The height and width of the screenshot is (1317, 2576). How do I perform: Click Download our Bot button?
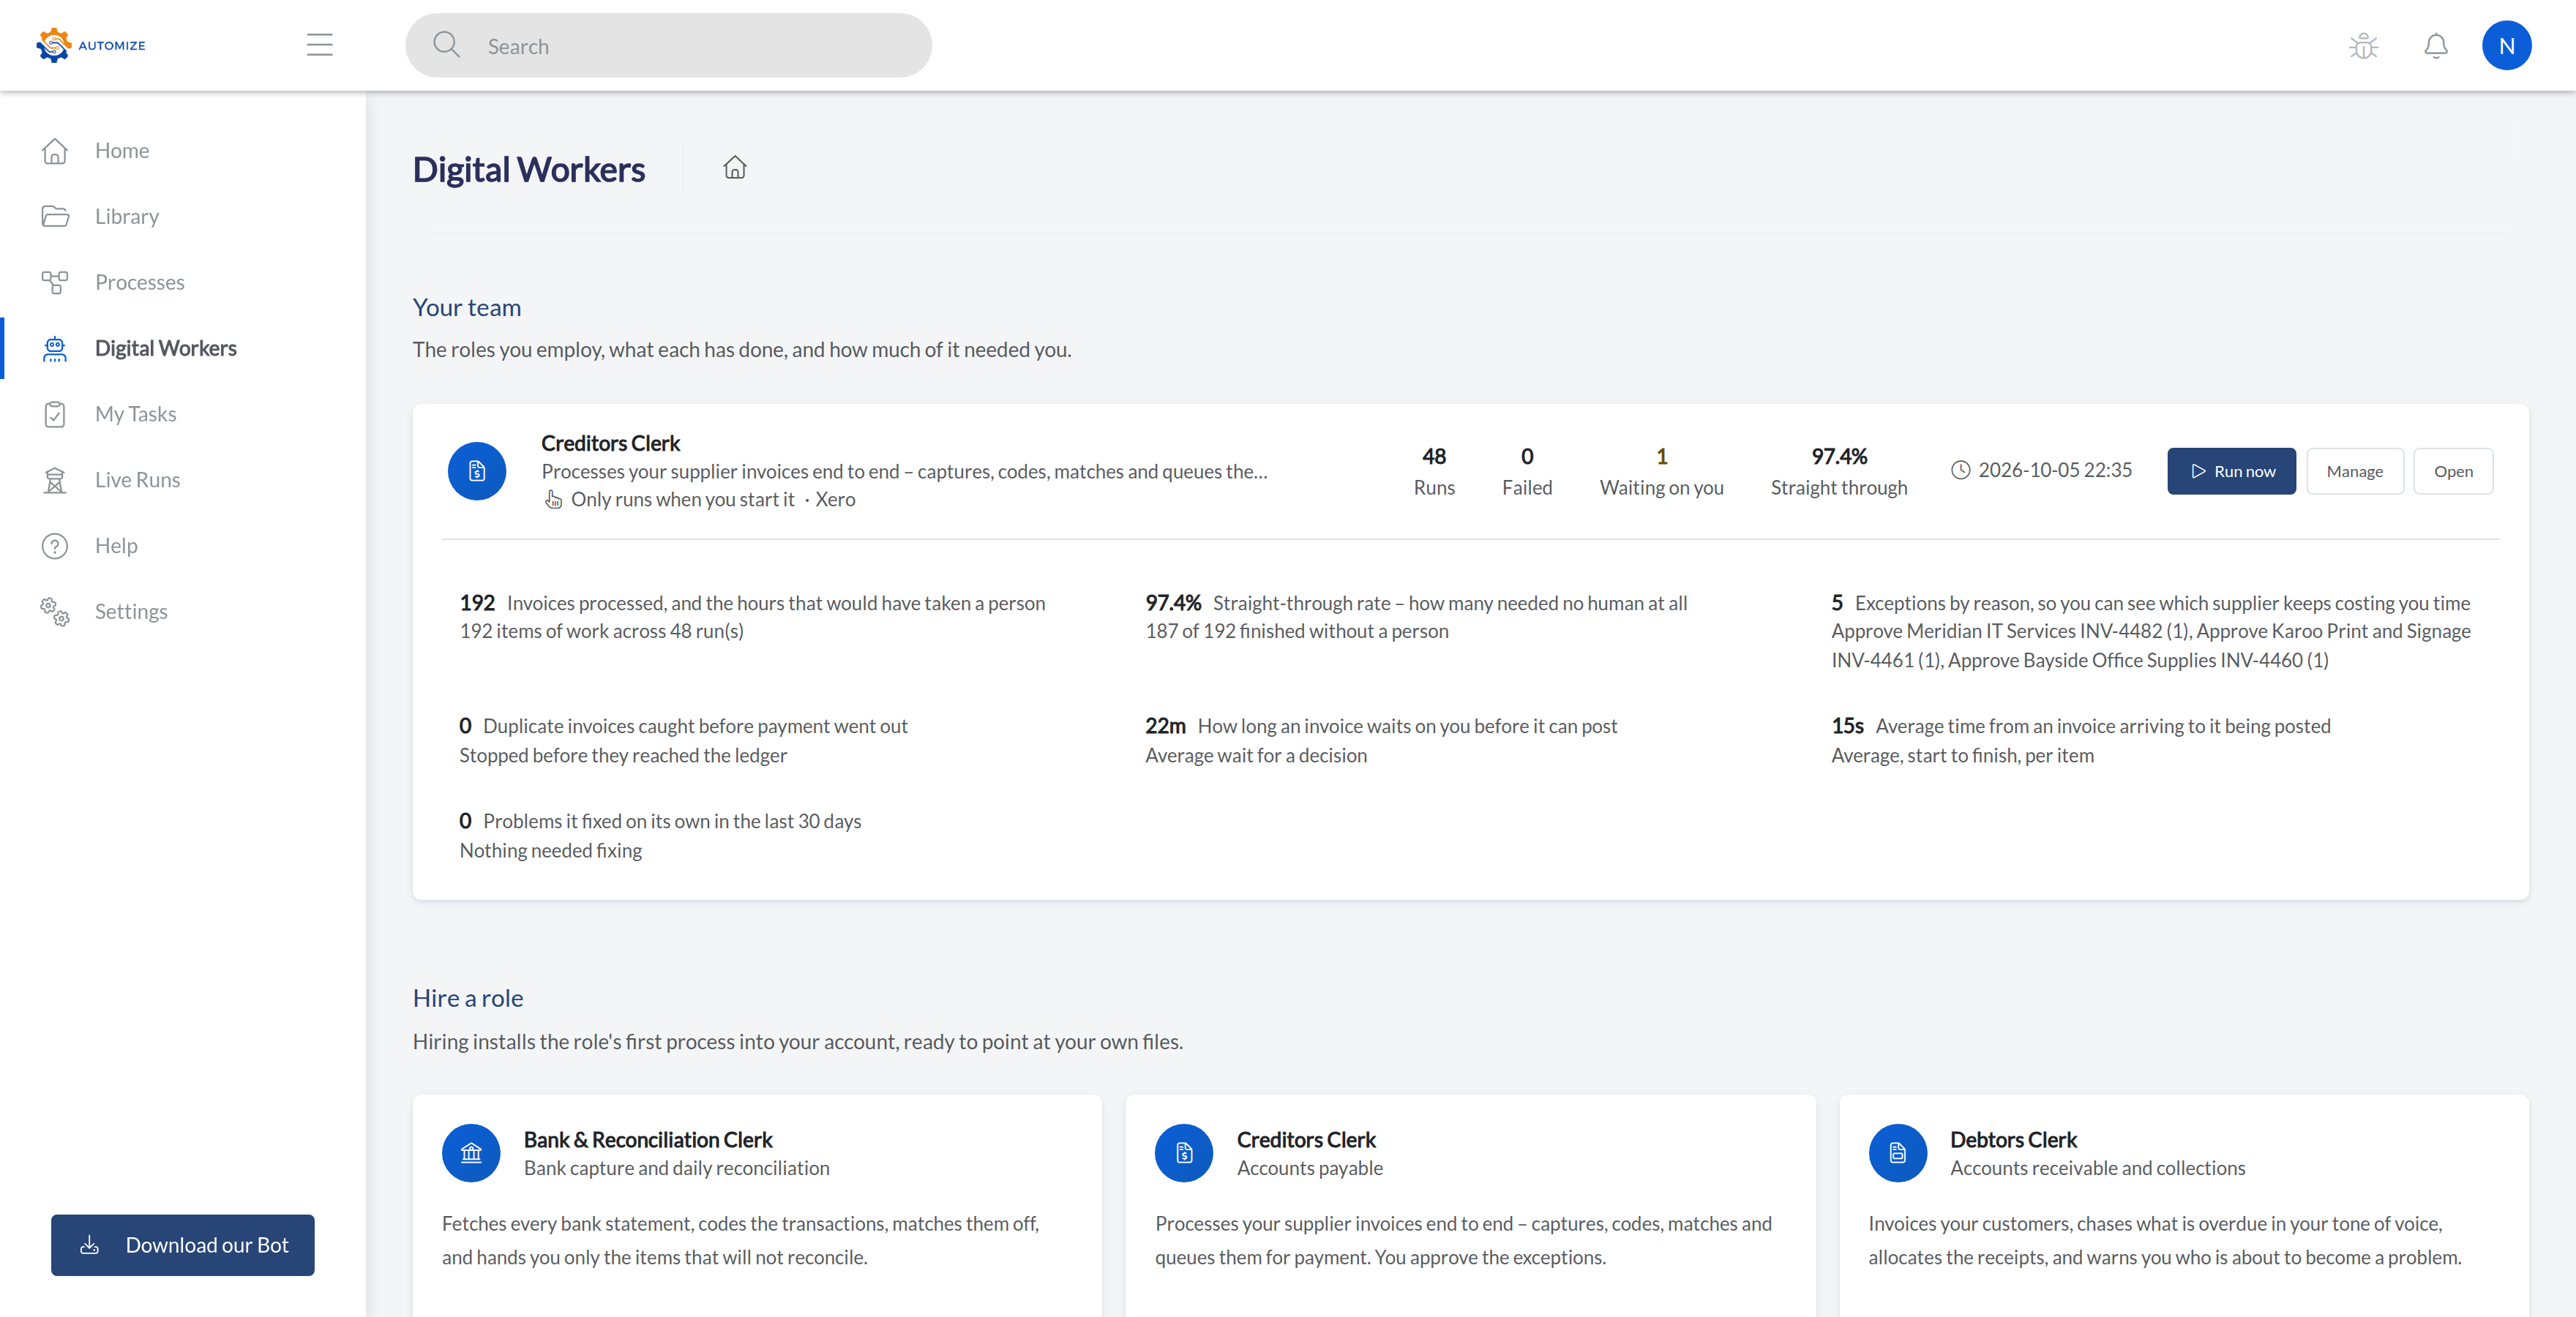(x=183, y=1245)
